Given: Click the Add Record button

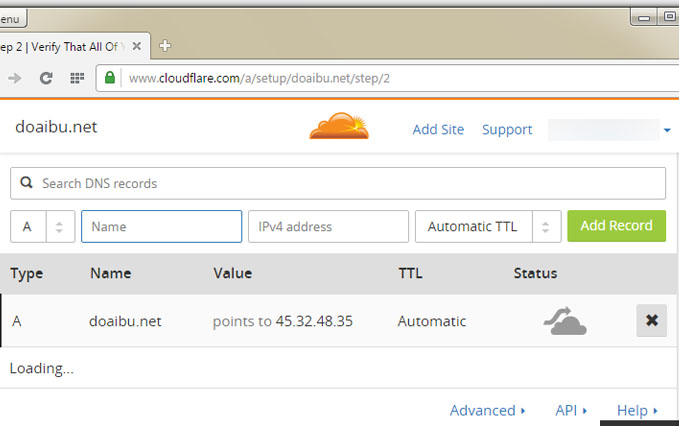Looking at the screenshot, I should coord(616,226).
